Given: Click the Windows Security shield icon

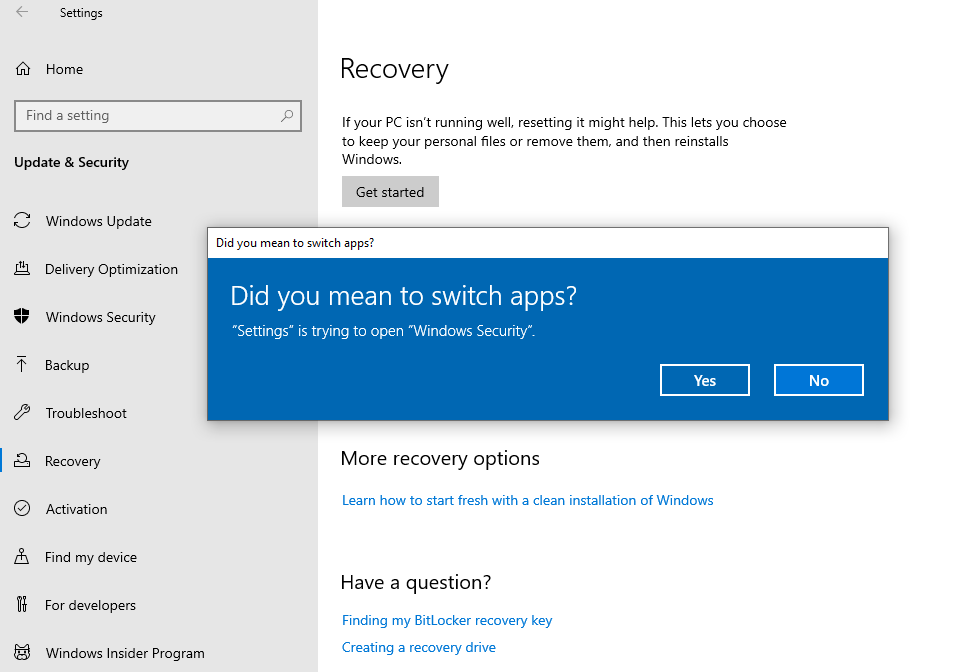Looking at the screenshot, I should pos(22,317).
